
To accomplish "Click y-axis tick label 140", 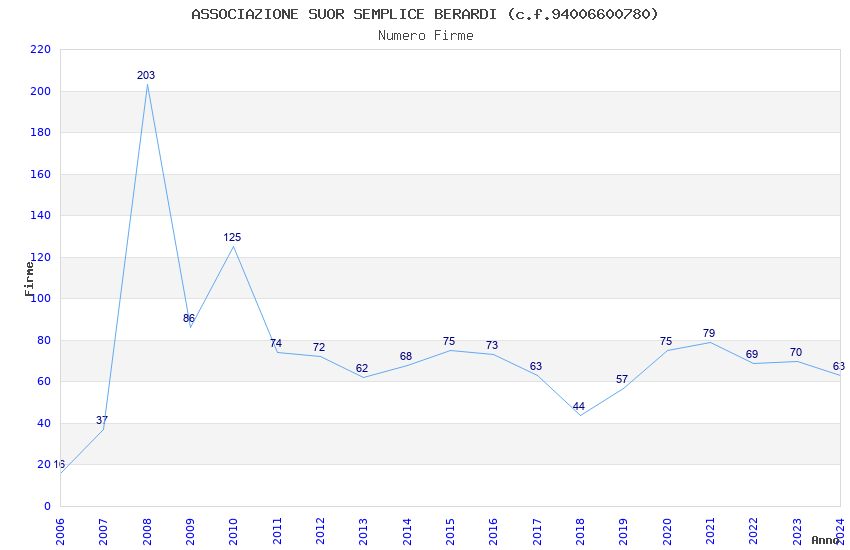I will tap(41, 215).
